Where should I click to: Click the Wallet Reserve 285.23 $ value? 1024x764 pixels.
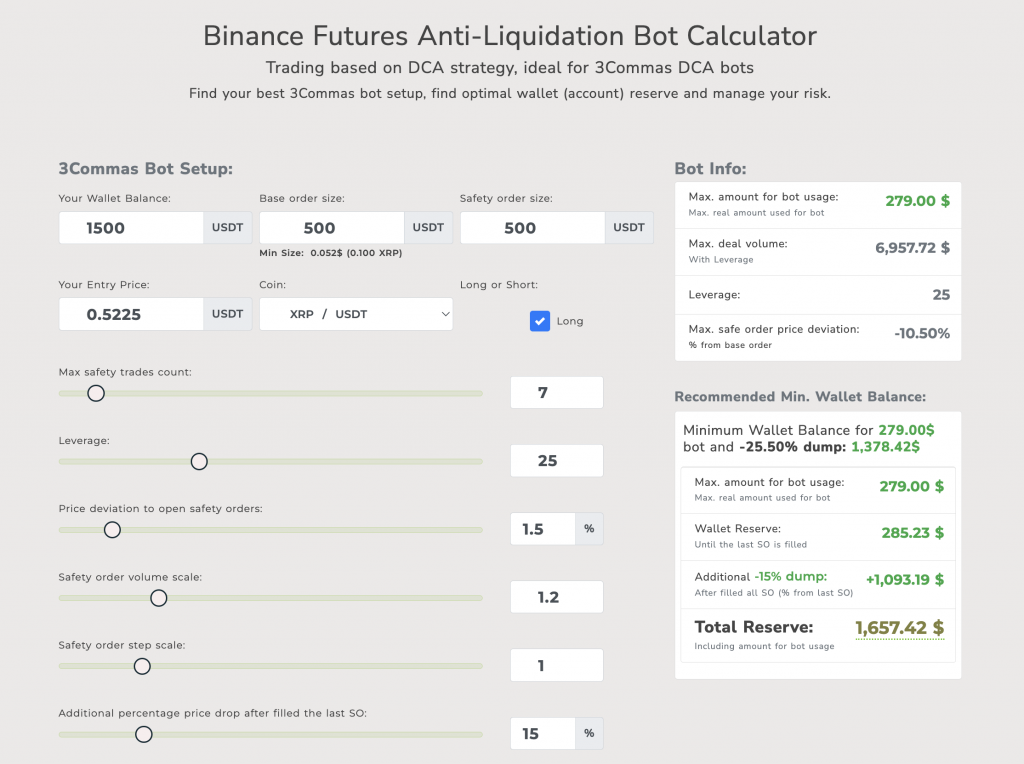point(912,533)
